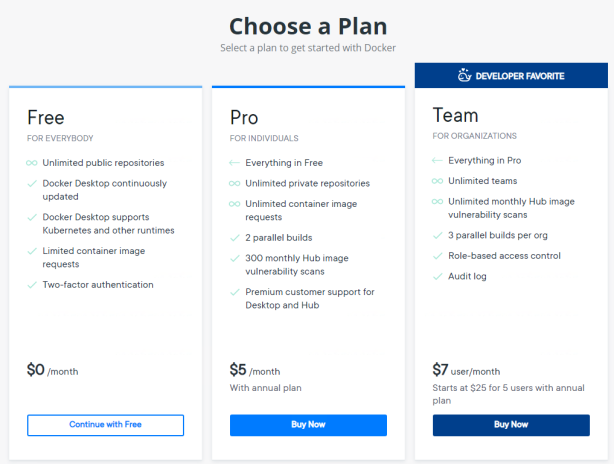This screenshot has height=464, width=614.
Task: Click checkmark beside Role-based access control
Action: tap(438, 255)
